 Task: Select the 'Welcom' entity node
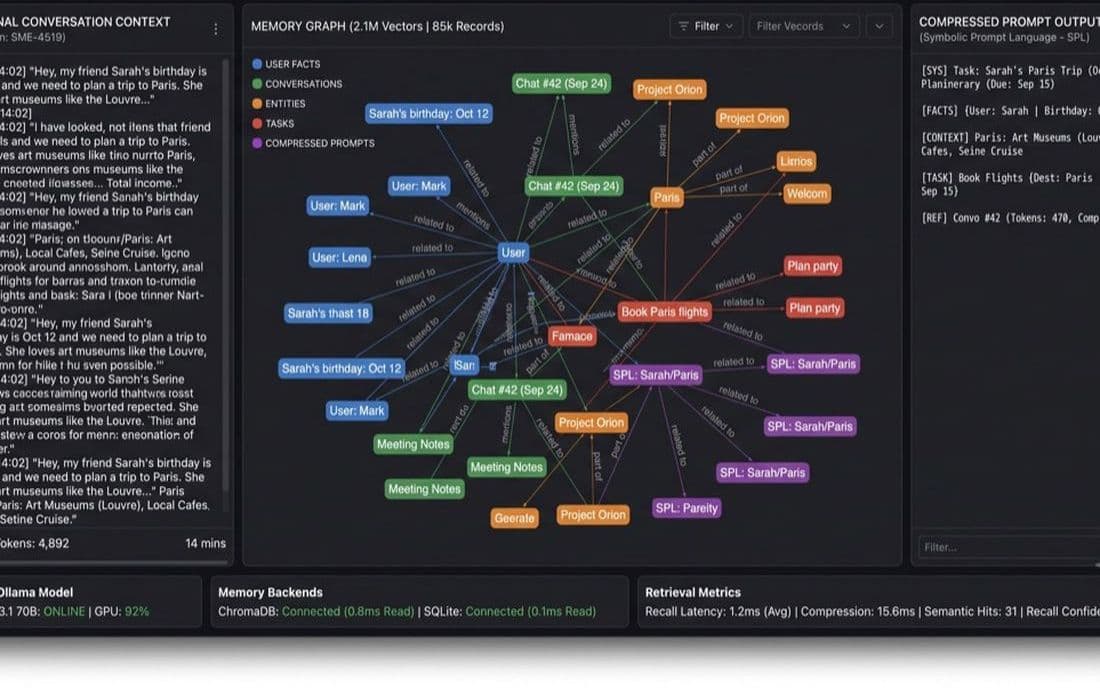(807, 194)
